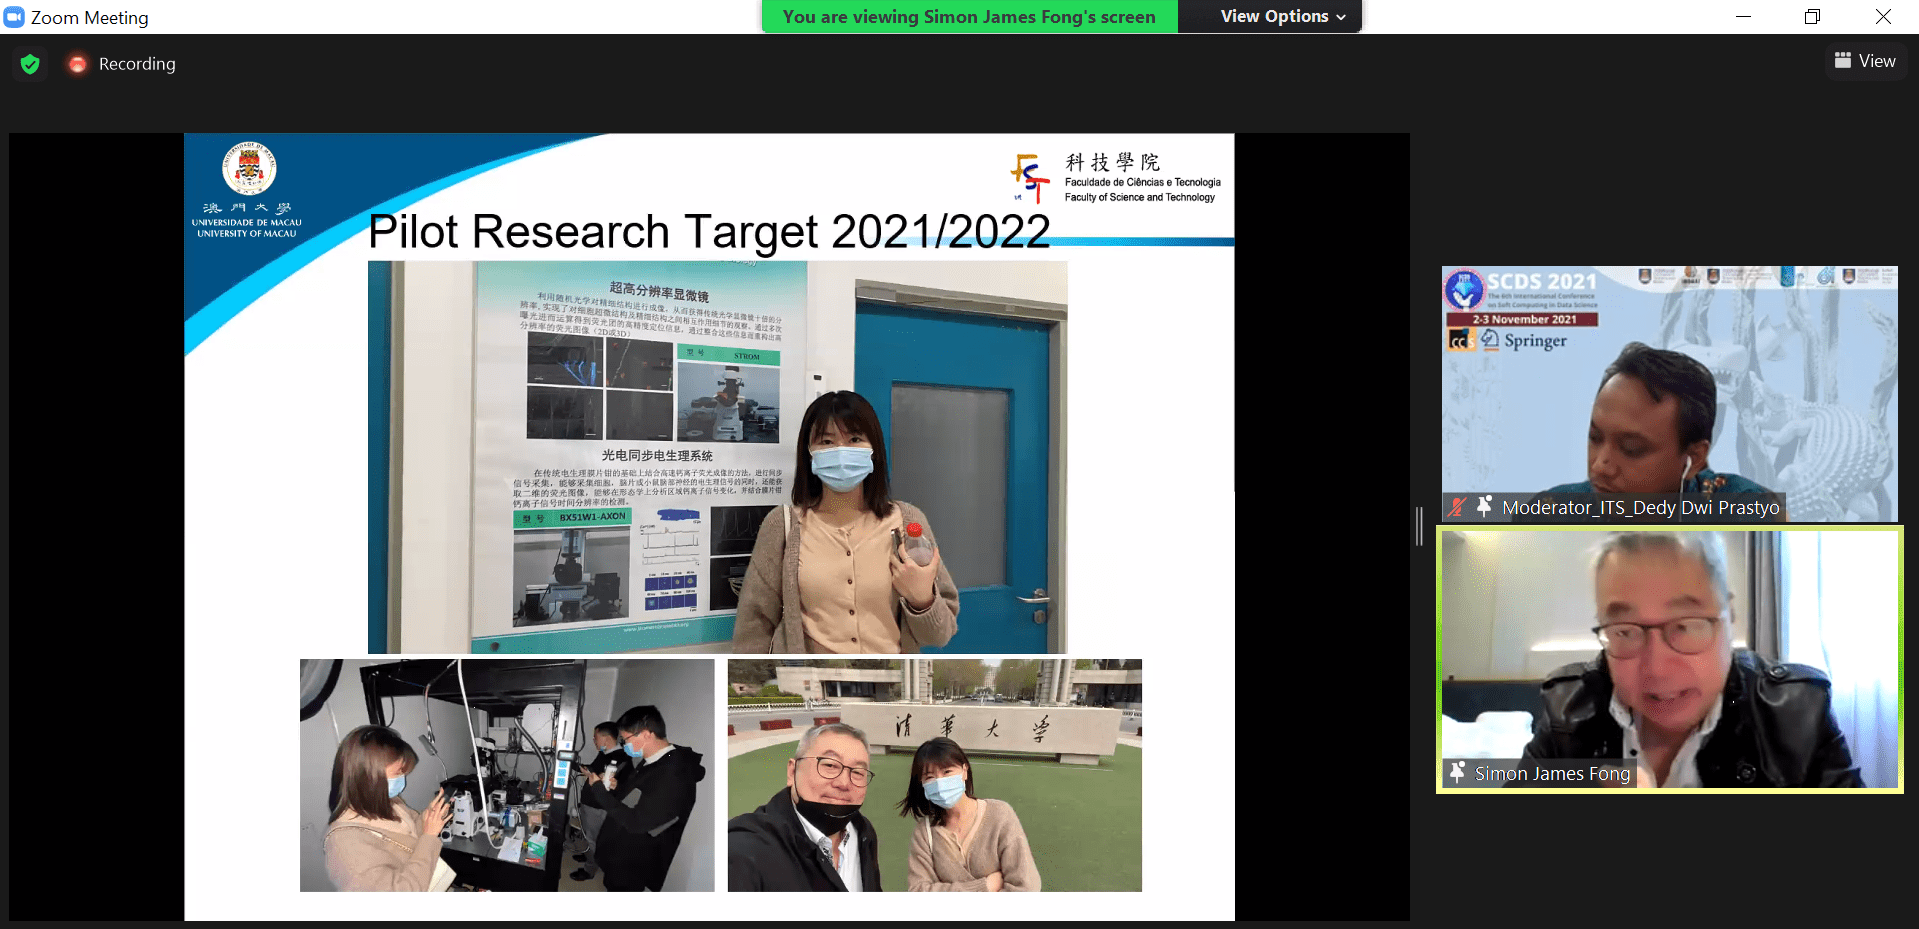Expand the View Options dropdown
Screen dimensions: 1919x929
(1282, 17)
